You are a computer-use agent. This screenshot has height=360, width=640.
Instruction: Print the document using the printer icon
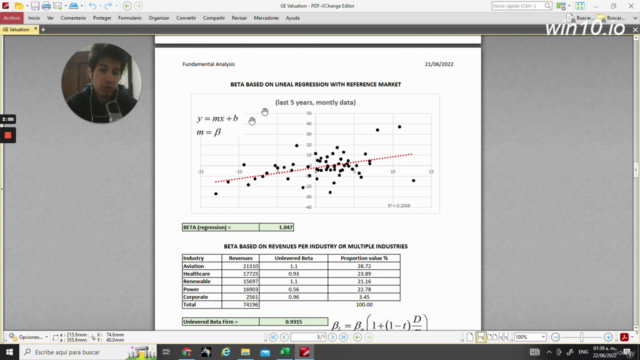46,6
